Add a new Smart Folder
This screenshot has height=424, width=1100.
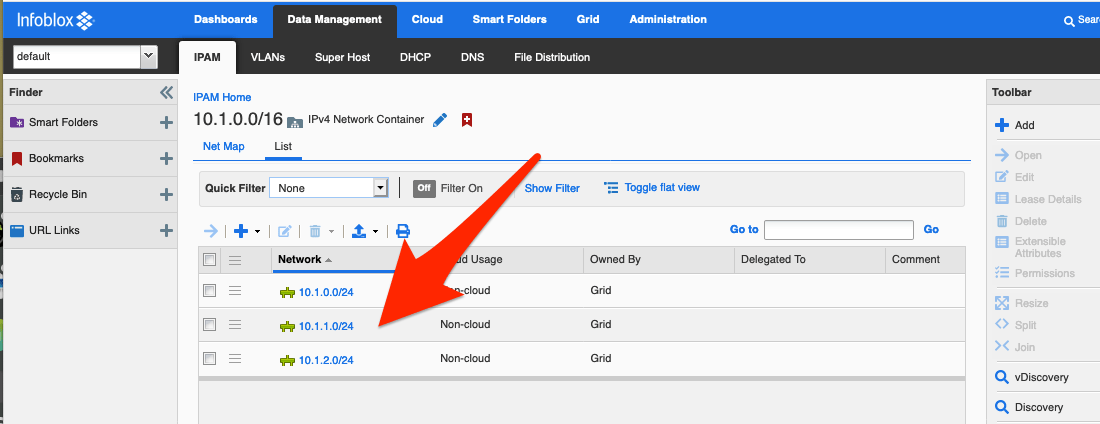[x=166, y=123]
